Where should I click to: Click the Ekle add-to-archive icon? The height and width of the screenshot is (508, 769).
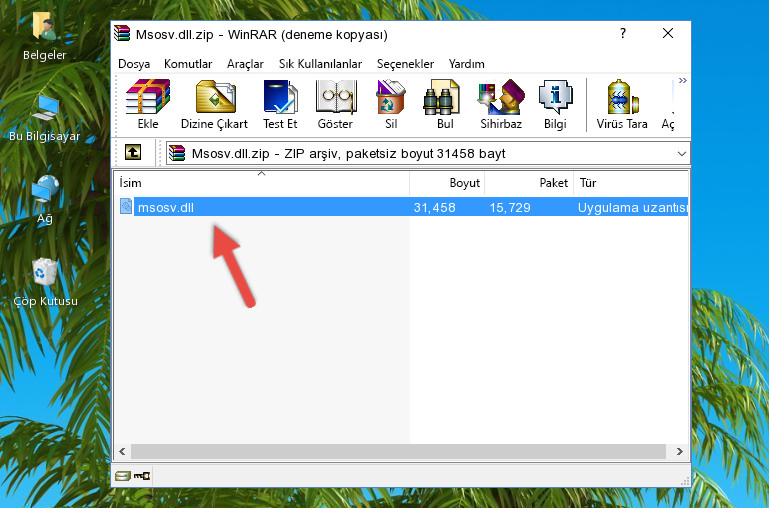148,104
